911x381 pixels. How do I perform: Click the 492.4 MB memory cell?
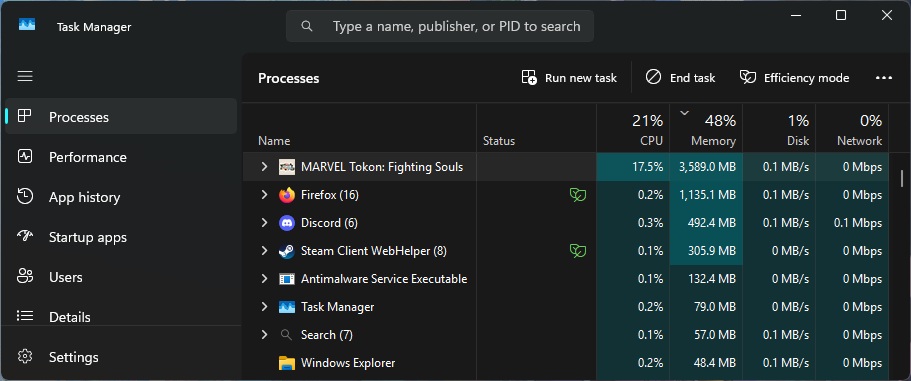tap(706, 223)
